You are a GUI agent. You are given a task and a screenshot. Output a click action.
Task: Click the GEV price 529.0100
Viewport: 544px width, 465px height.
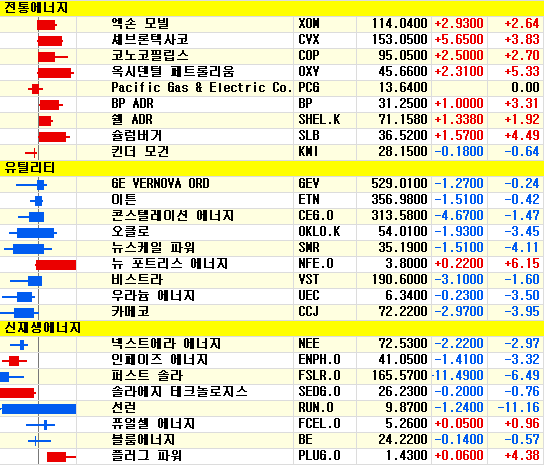point(399,183)
